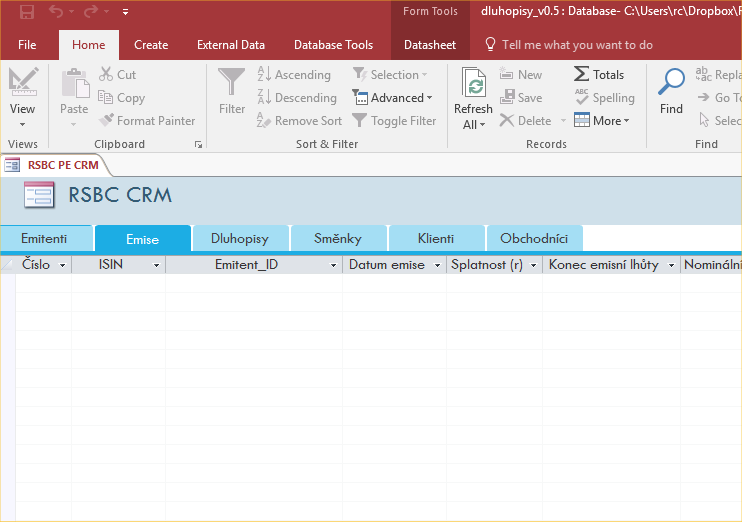Open the Emitent_ID column dropdown arrow
The height and width of the screenshot is (522, 742).
coord(333,265)
